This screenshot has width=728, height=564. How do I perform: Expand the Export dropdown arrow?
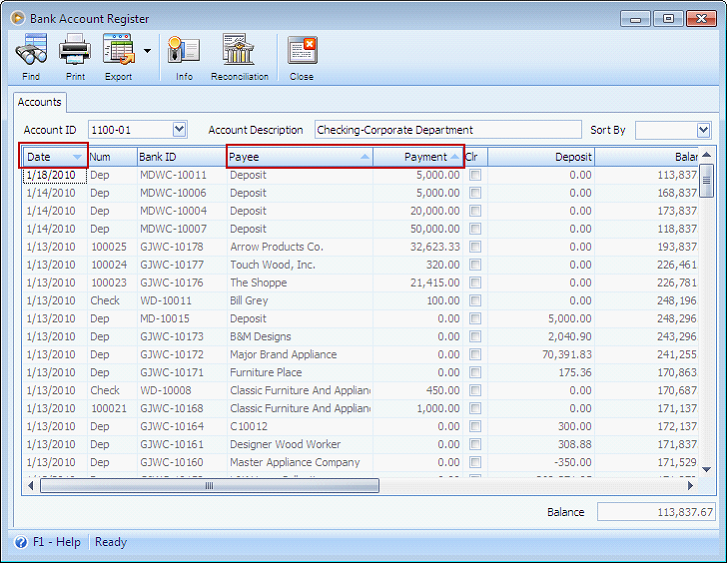click(x=147, y=50)
